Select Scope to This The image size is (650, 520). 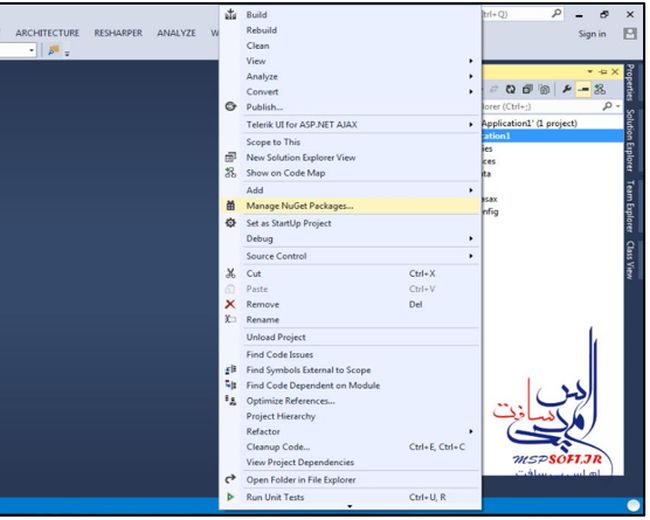pyautogui.click(x=273, y=142)
